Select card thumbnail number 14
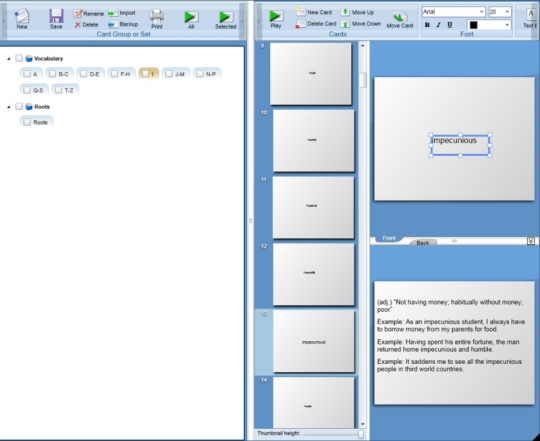Image resolution: width=540 pixels, height=441 pixels. click(313, 402)
